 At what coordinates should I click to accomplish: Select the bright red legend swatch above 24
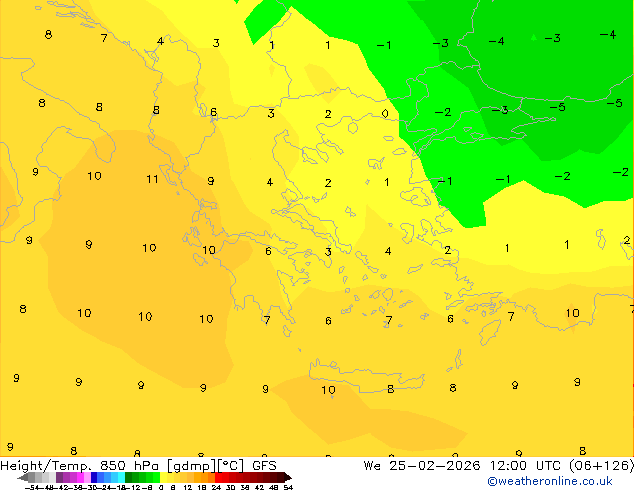219,477
